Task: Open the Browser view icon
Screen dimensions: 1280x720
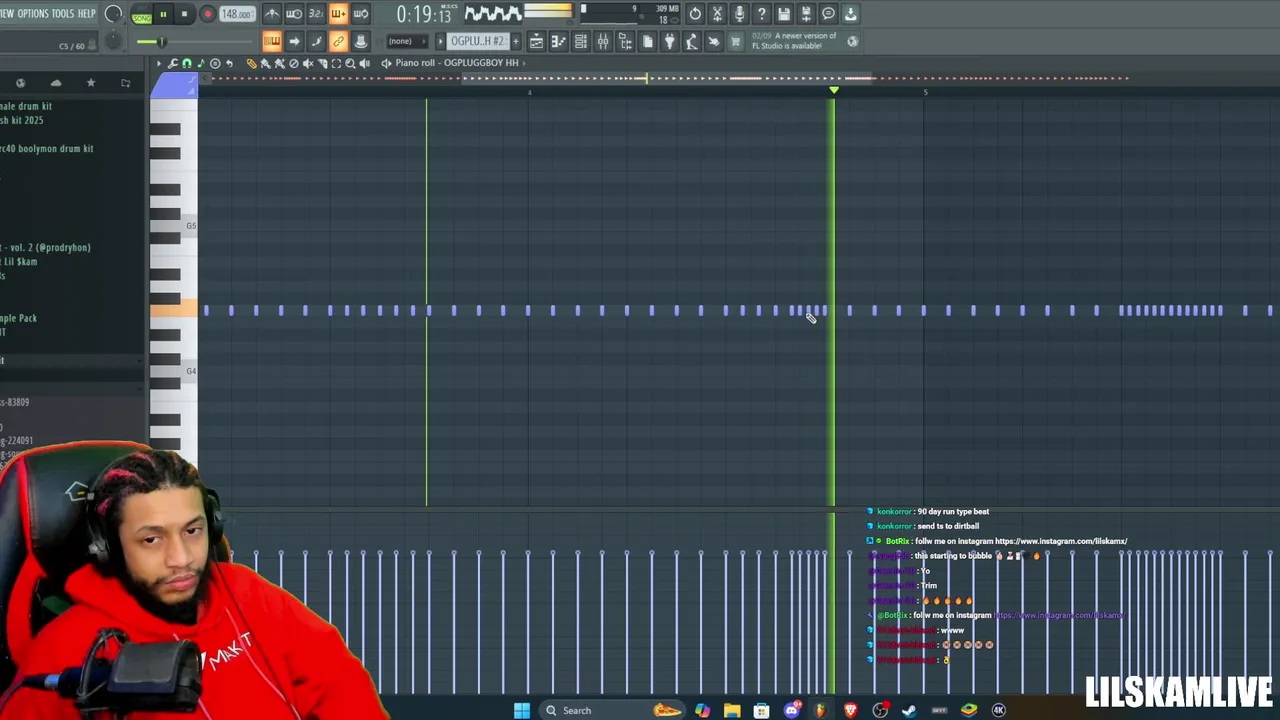Action: click(625, 41)
